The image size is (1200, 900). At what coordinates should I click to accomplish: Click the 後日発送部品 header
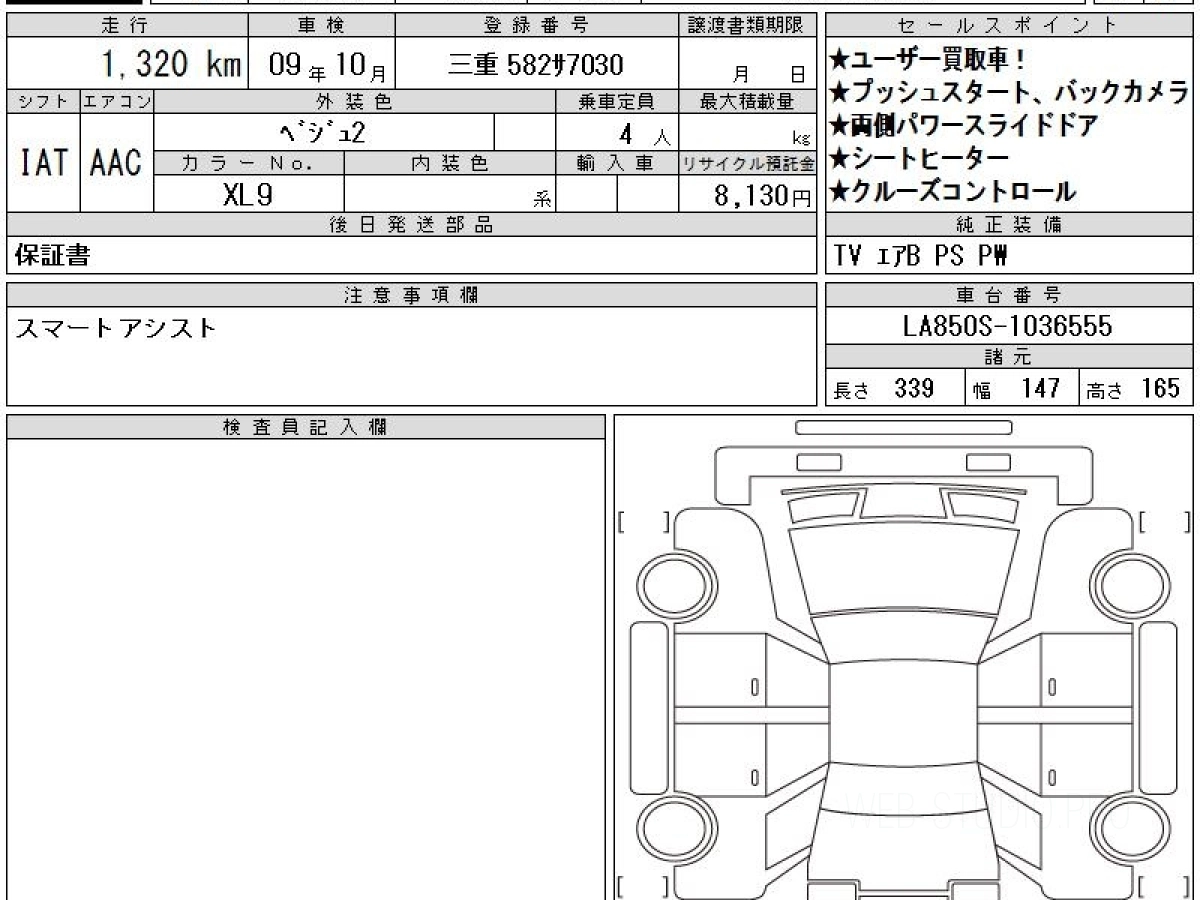pos(411,225)
